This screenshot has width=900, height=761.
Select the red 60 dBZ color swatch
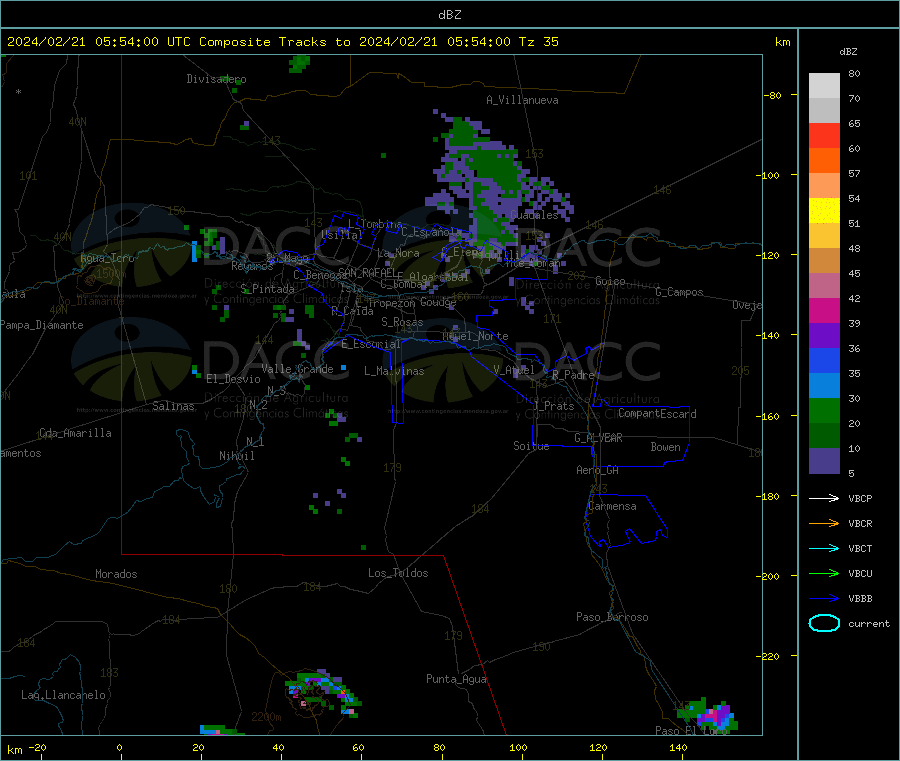click(x=824, y=135)
